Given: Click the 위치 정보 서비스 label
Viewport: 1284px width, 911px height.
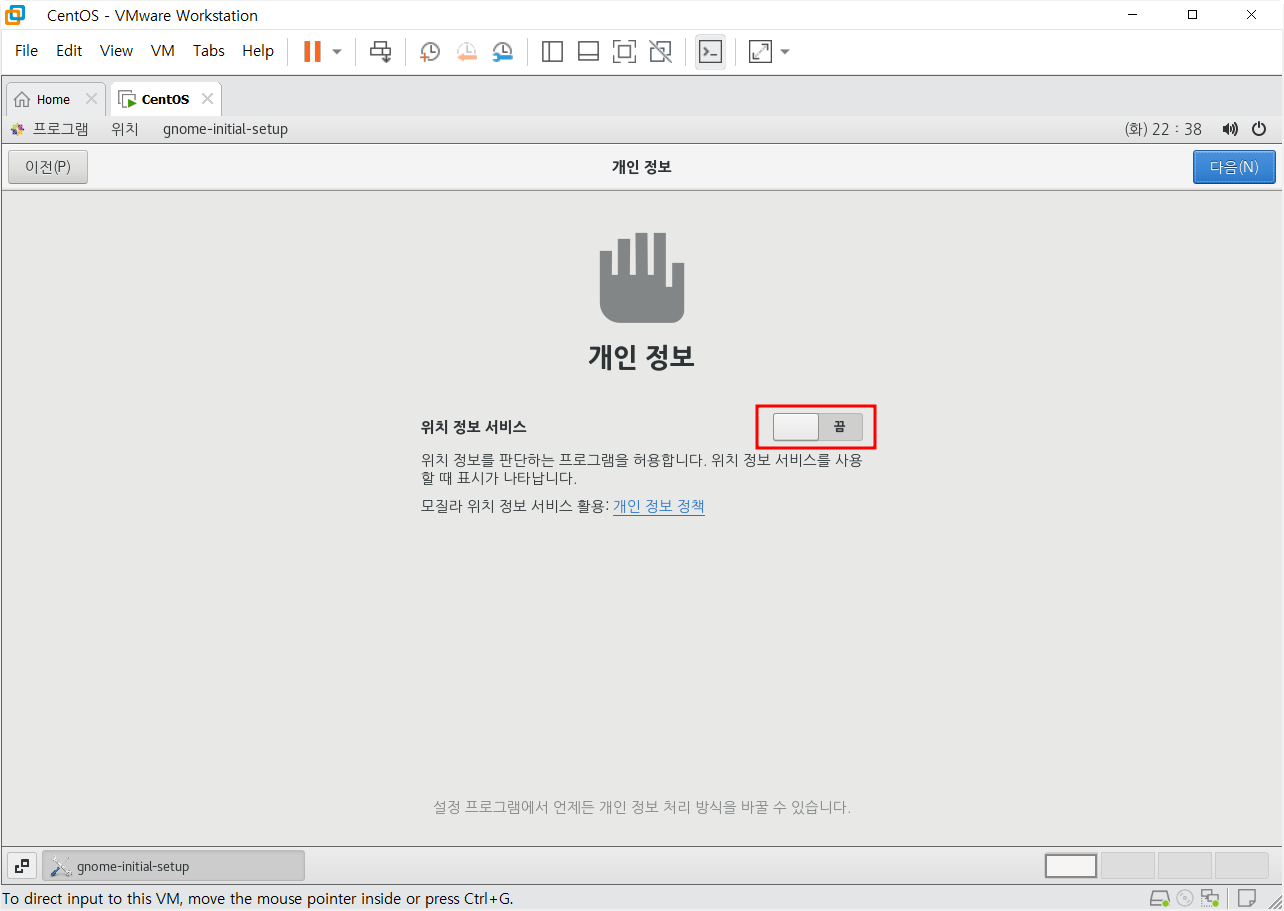Looking at the screenshot, I should pos(474,427).
